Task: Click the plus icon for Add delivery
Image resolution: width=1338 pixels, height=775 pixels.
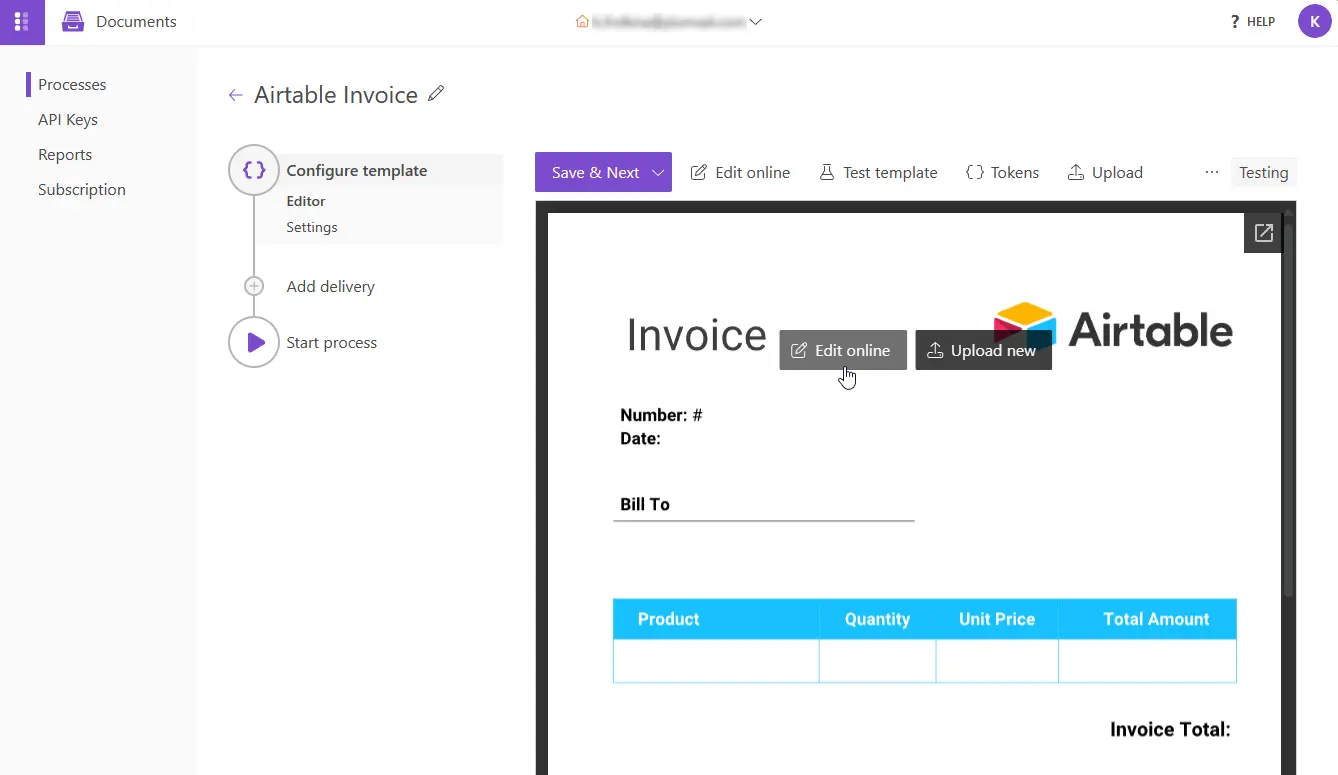Action: click(x=254, y=286)
